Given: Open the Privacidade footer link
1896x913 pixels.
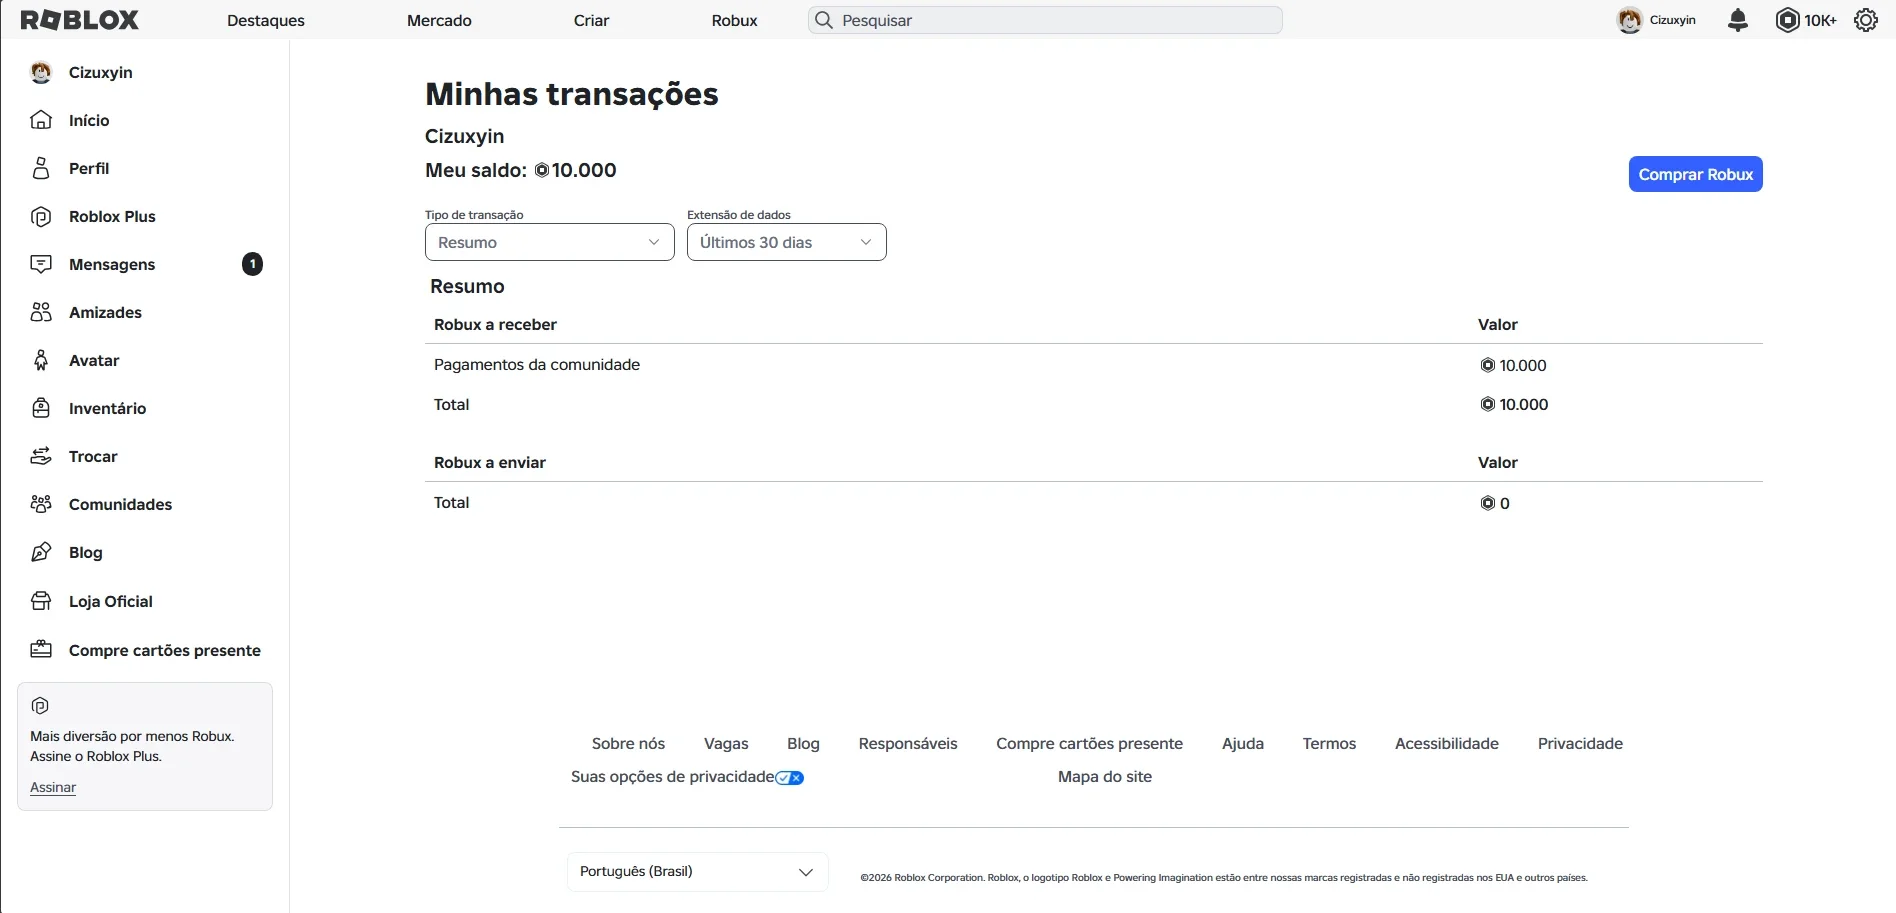Looking at the screenshot, I should (1580, 743).
